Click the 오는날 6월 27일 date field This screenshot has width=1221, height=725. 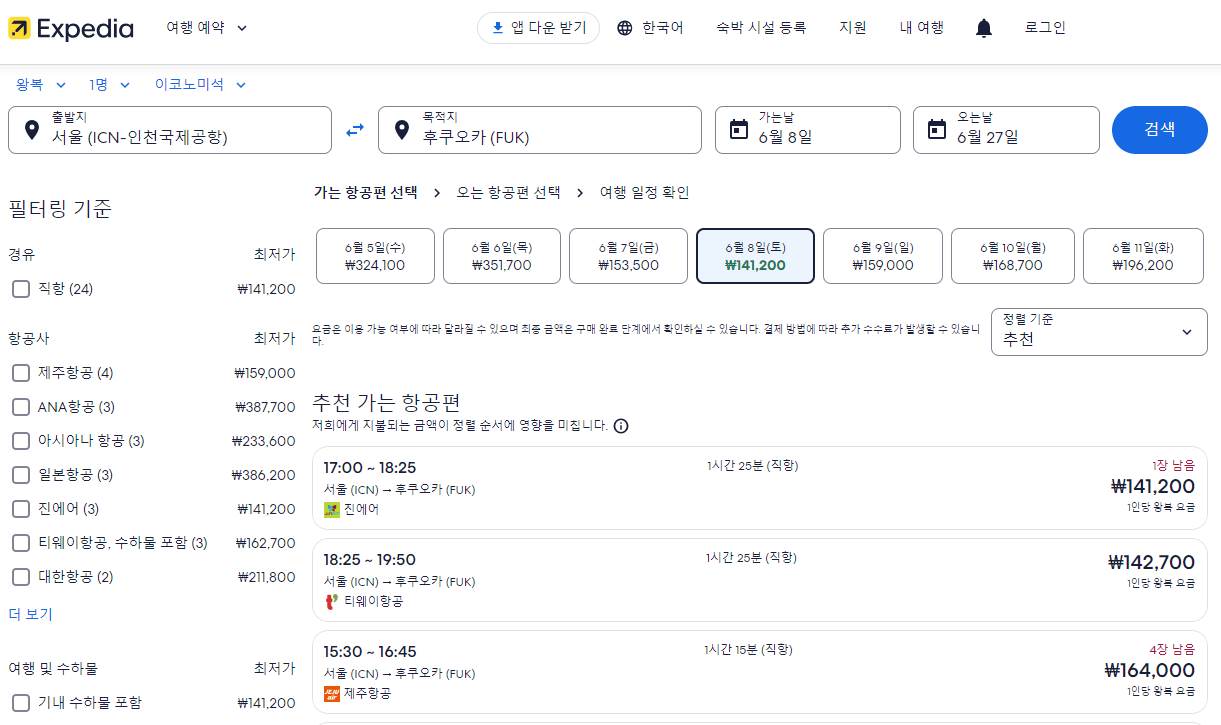[1006, 130]
